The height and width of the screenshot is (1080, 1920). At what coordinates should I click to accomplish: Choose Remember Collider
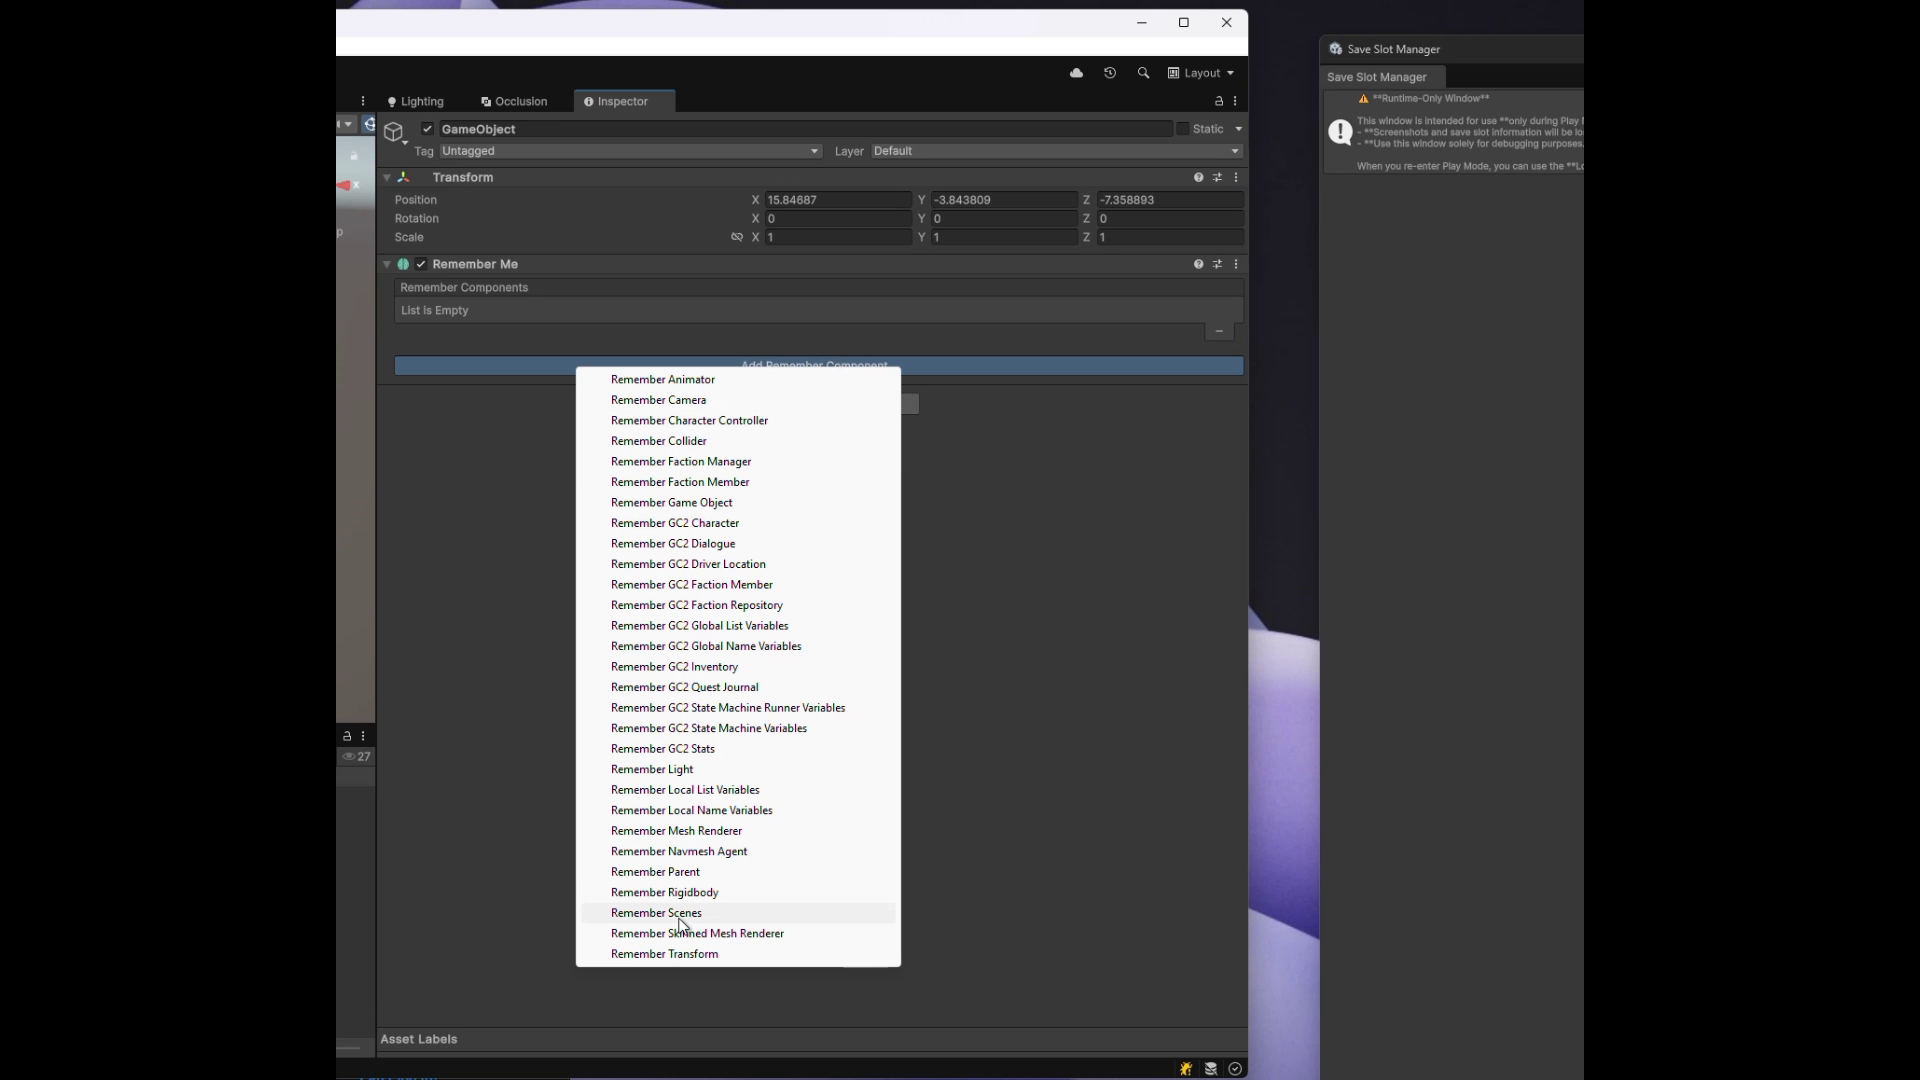(x=738, y=441)
